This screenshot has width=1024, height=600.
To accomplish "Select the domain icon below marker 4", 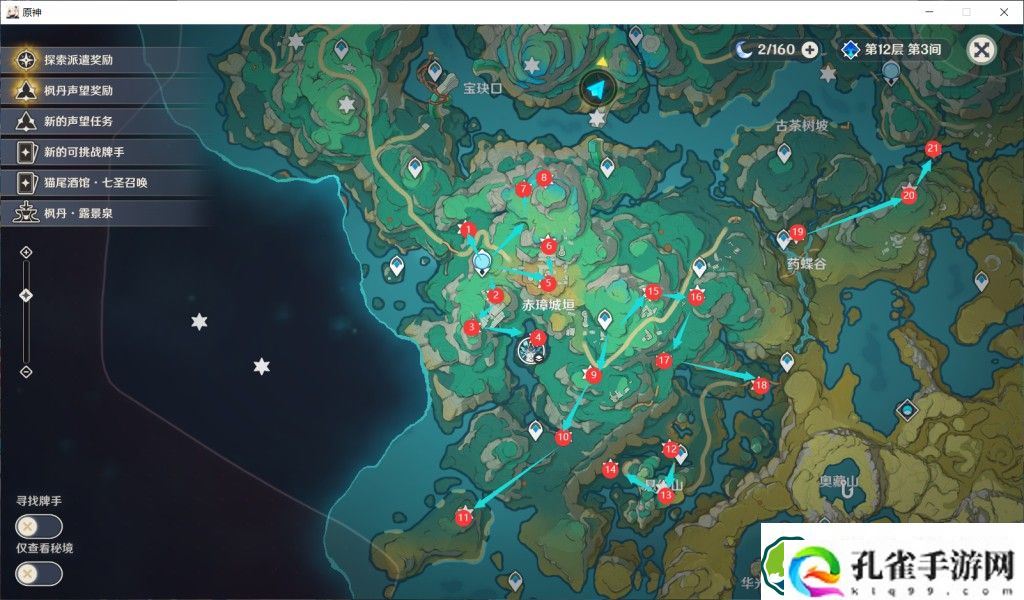I will pos(530,351).
